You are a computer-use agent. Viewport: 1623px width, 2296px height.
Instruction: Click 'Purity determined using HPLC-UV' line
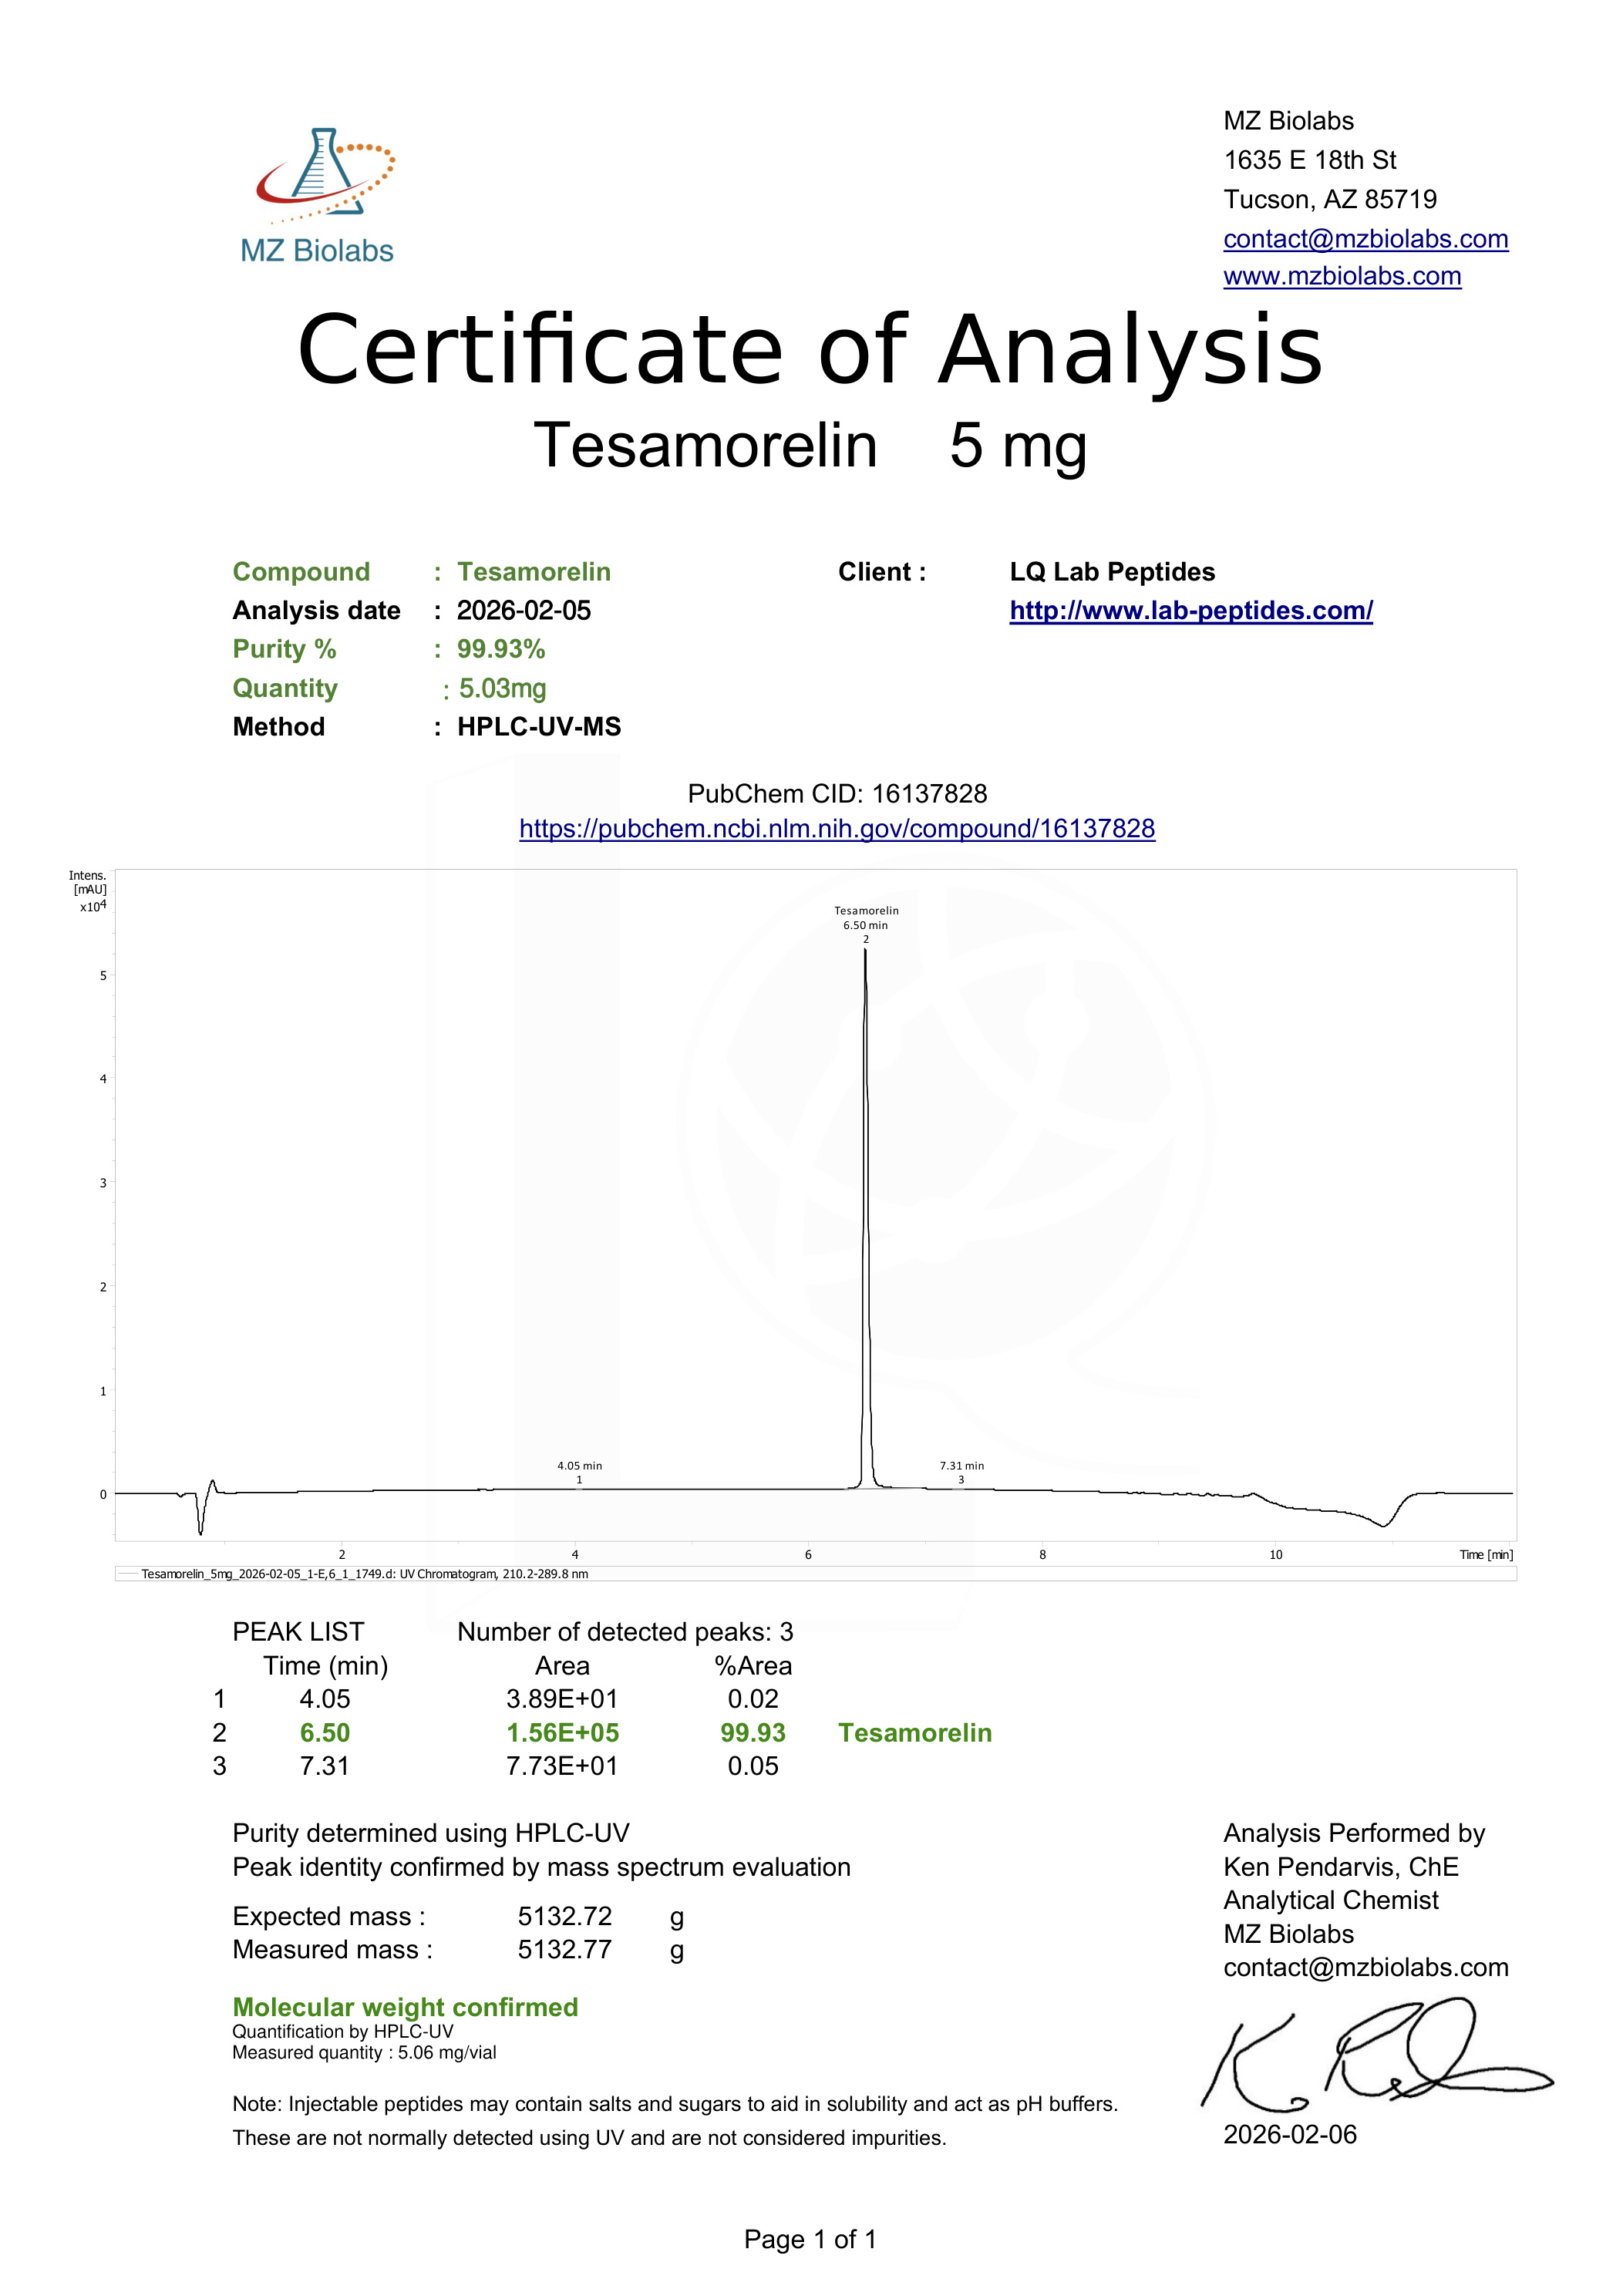click(431, 1833)
